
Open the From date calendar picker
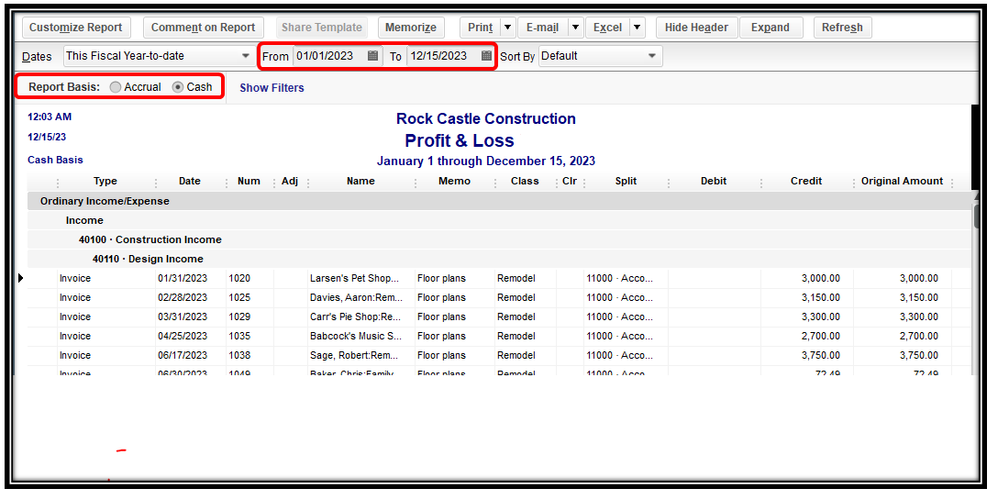[373, 56]
